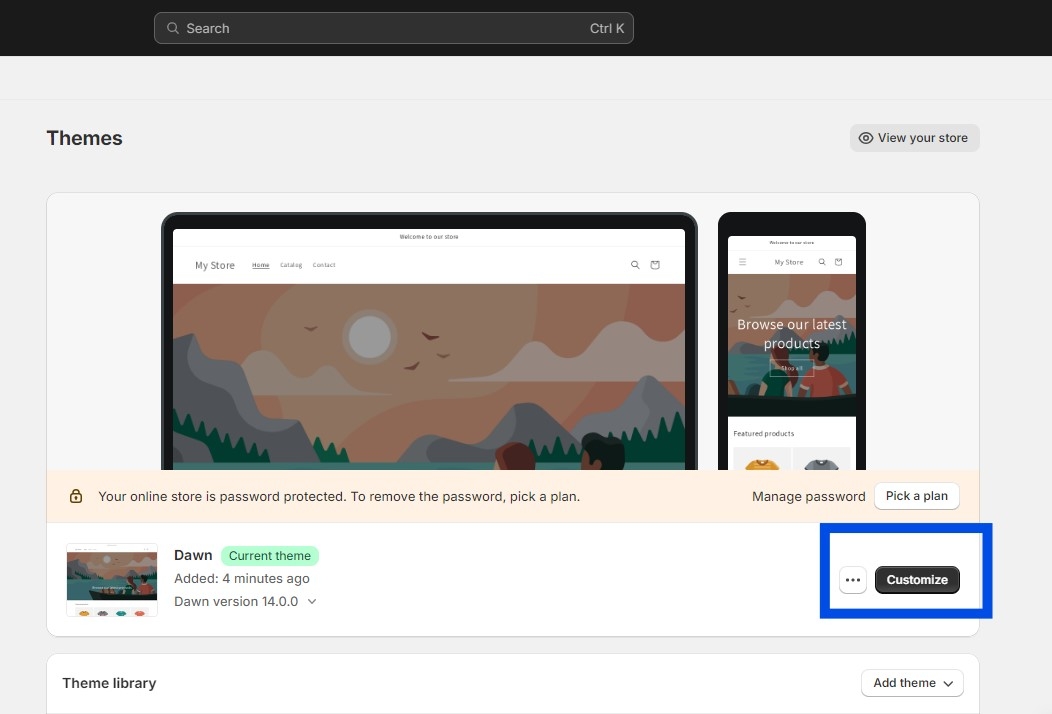
Task: Expand the Dawn version 14.0.0 chevron
Action: 312,601
